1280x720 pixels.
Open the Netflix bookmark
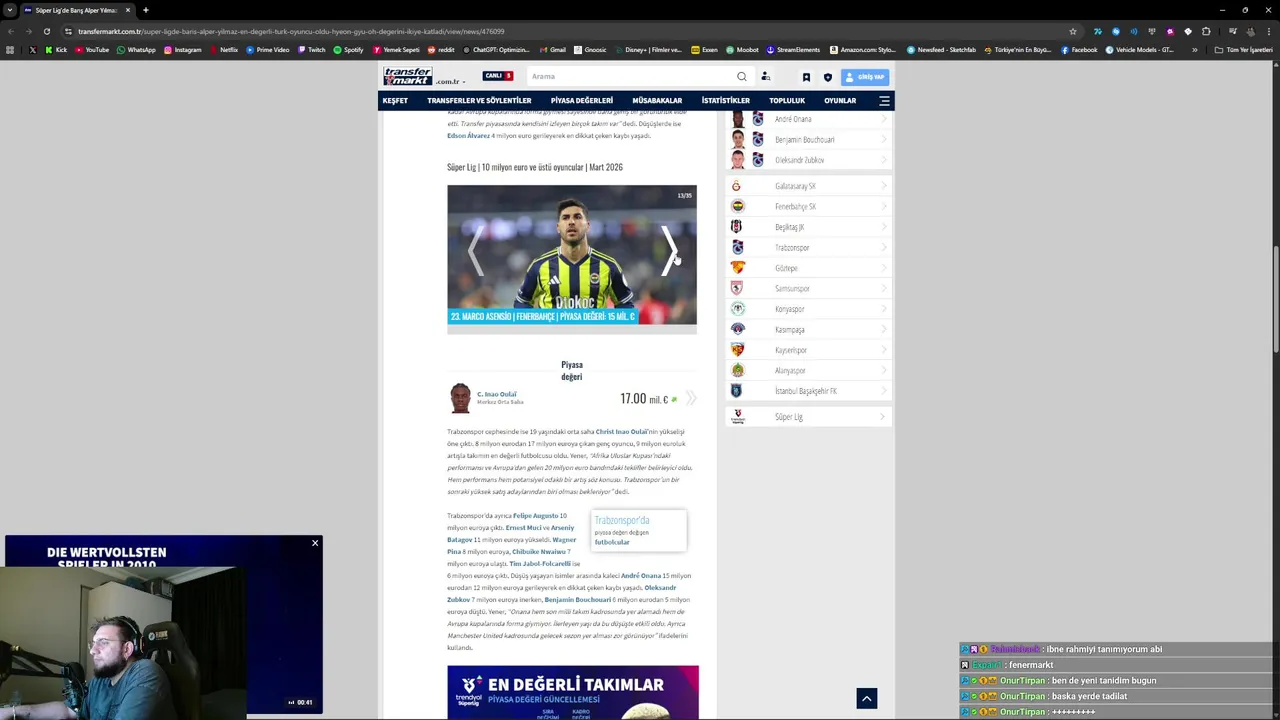tap(223, 50)
